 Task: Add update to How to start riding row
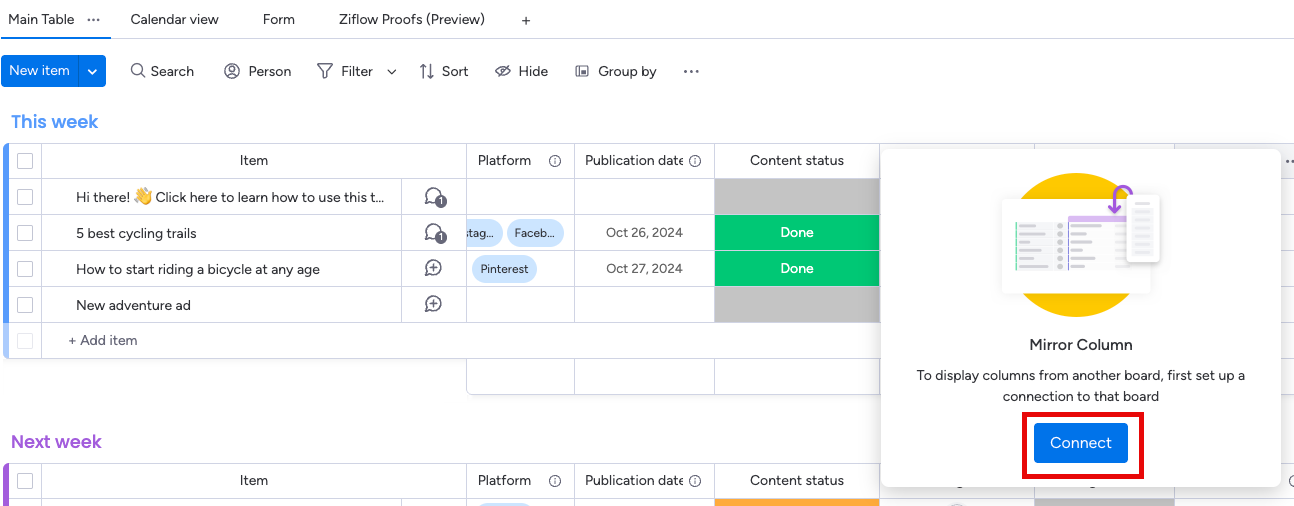pyautogui.click(x=433, y=268)
